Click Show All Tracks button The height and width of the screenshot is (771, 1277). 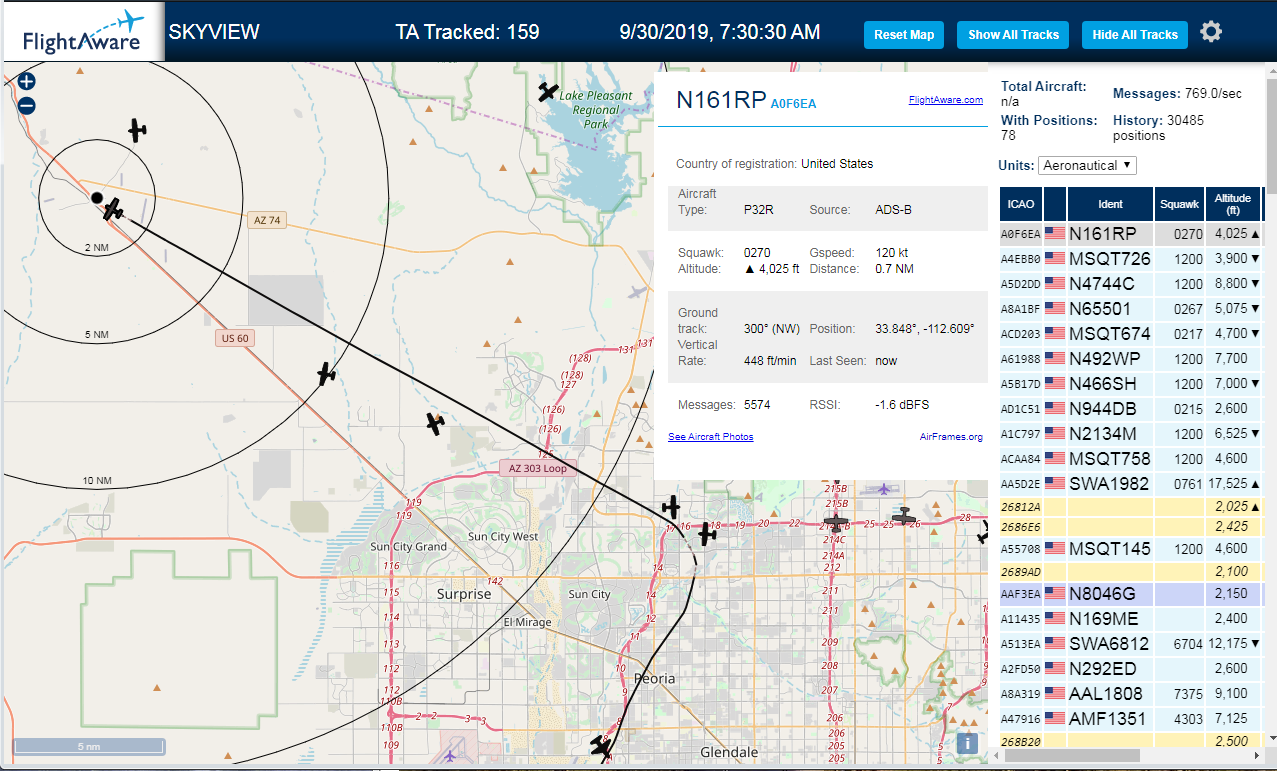1013,35
